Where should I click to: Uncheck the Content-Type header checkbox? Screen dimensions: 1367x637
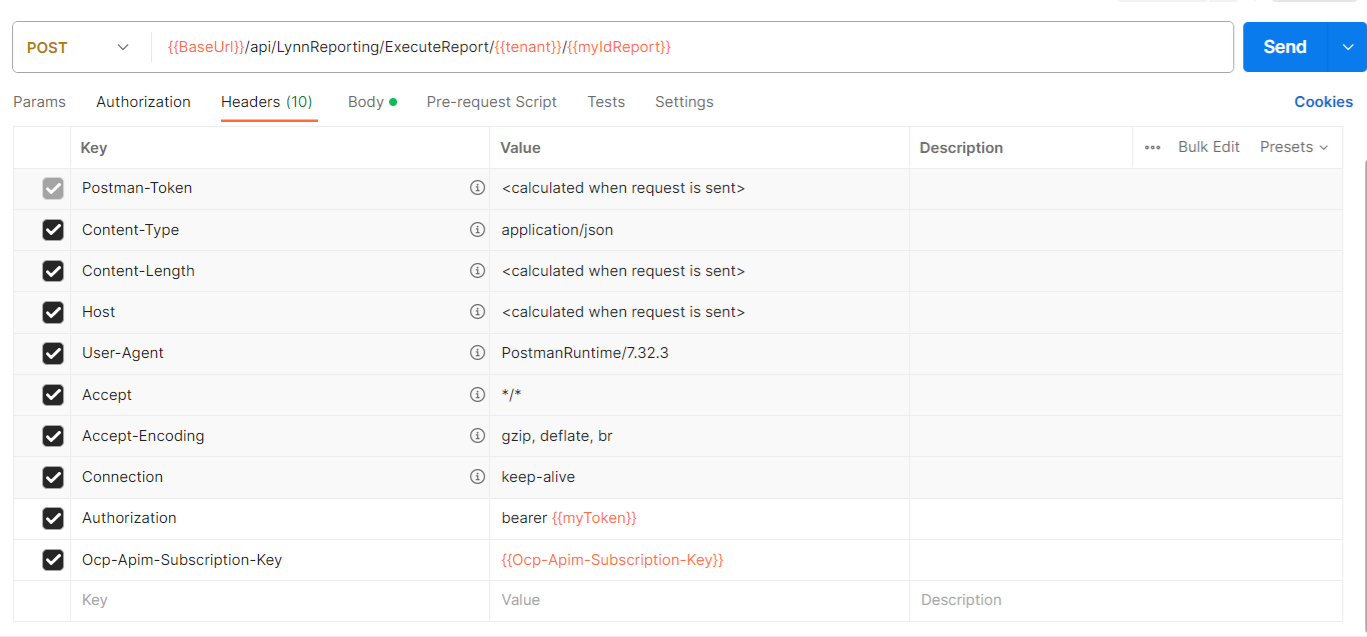(53, 230)
